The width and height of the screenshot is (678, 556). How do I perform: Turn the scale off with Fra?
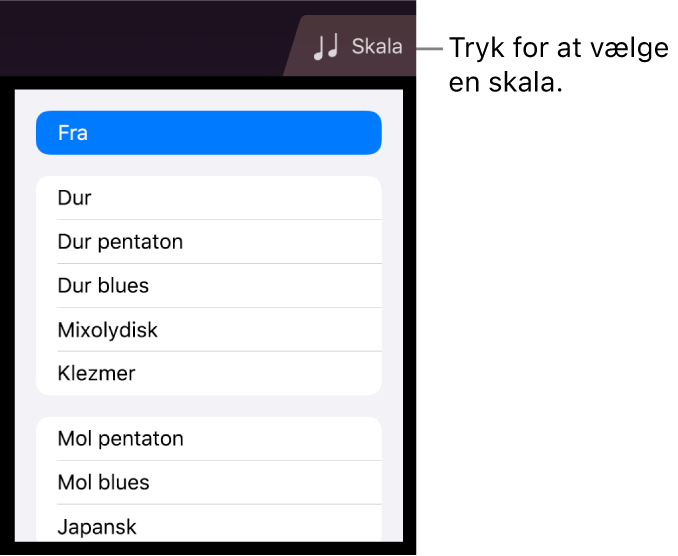(x=208, y=133)
